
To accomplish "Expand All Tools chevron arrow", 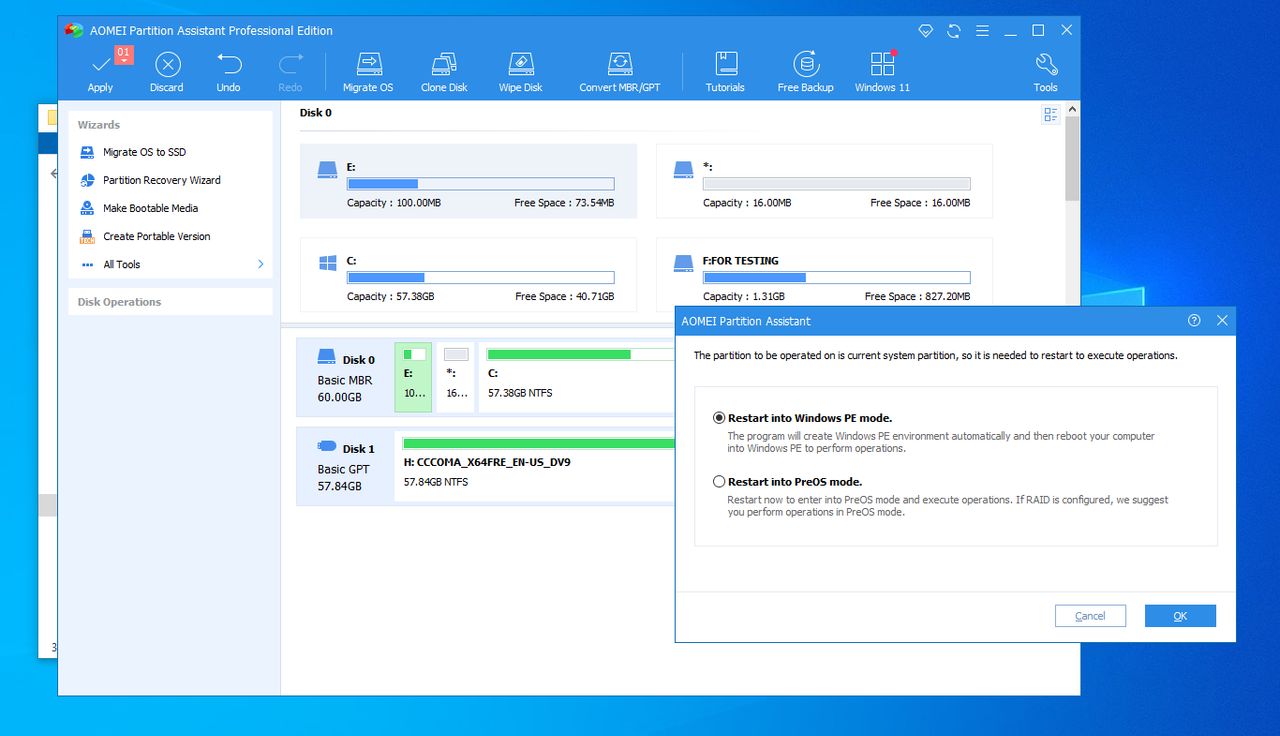I will click(x=260, y=264).
